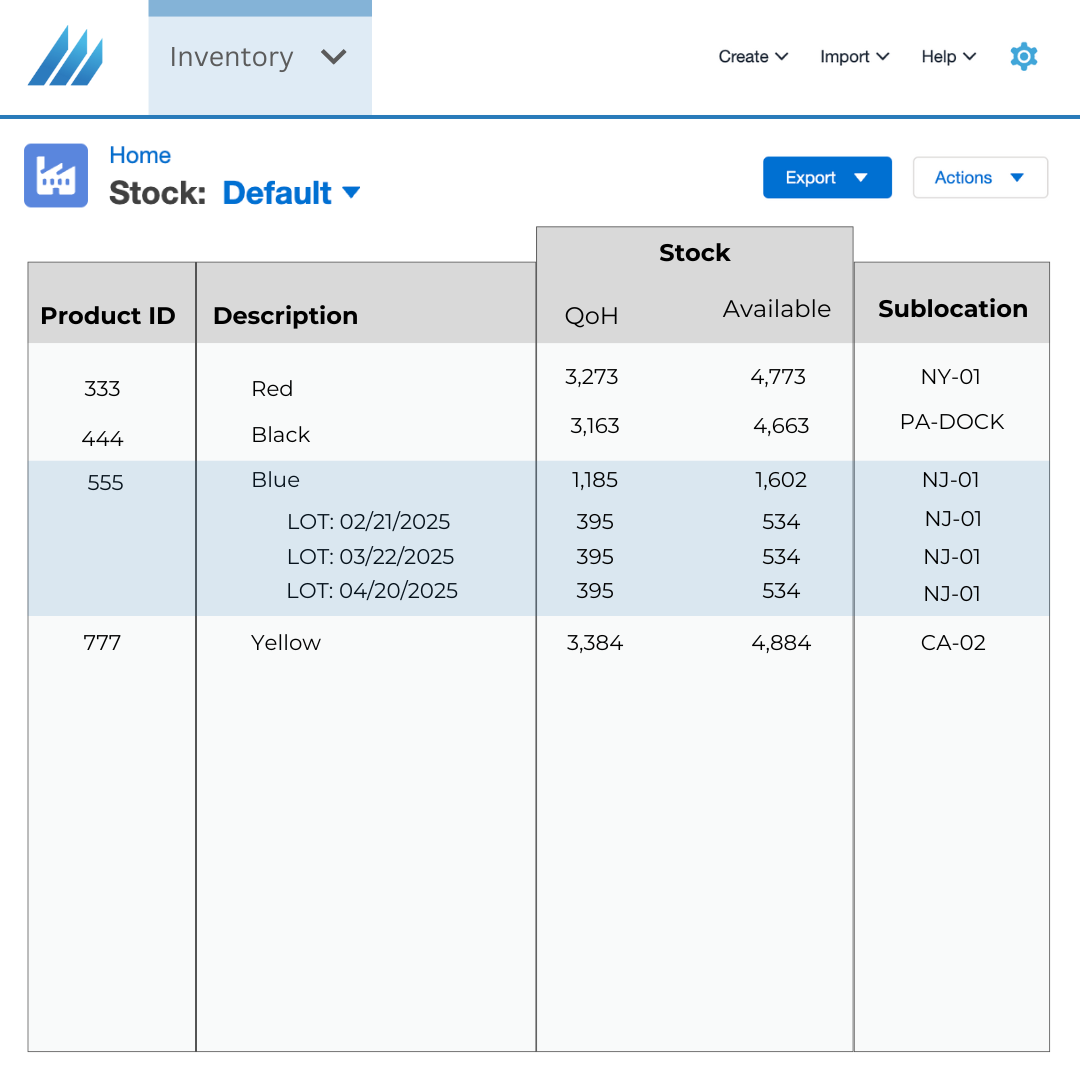Click the PA-DOCK sublocation cell
This screenshot has height=1080, width=1080.
tap(952, 422)
